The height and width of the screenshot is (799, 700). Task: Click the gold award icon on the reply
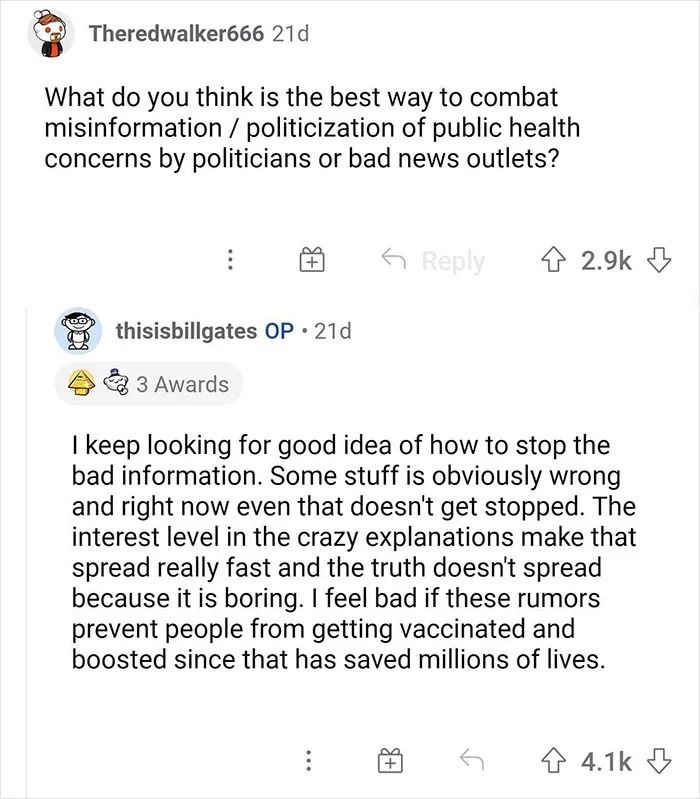[x=81, y=385]
